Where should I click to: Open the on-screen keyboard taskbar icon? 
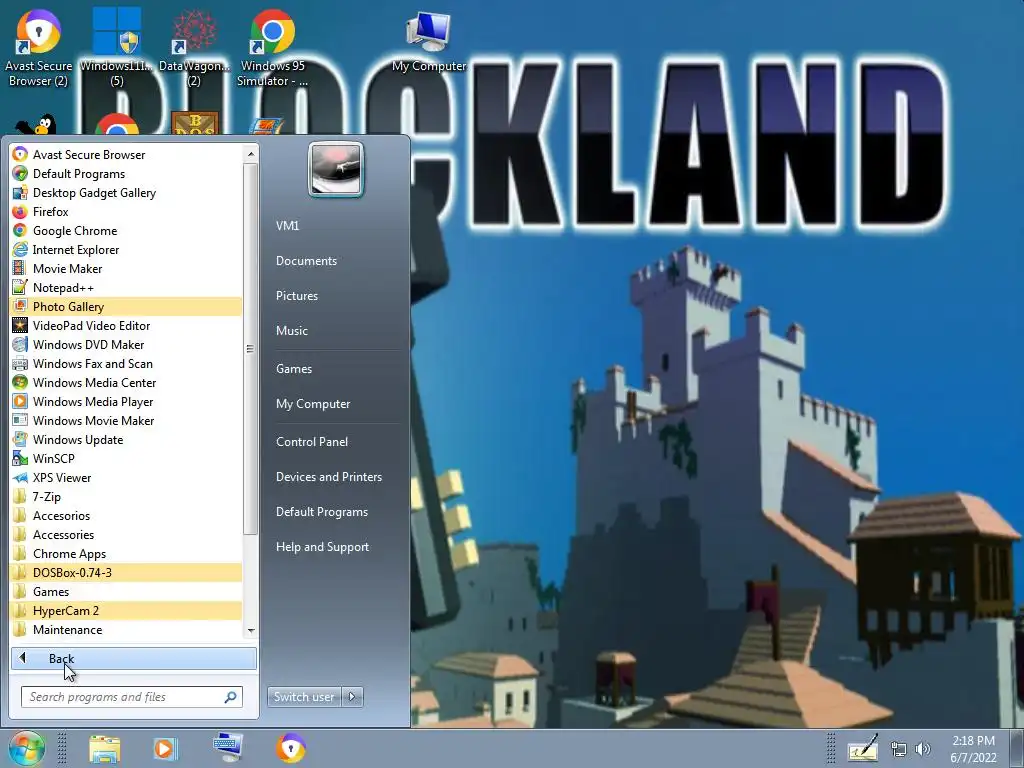[x=228, y=747]
